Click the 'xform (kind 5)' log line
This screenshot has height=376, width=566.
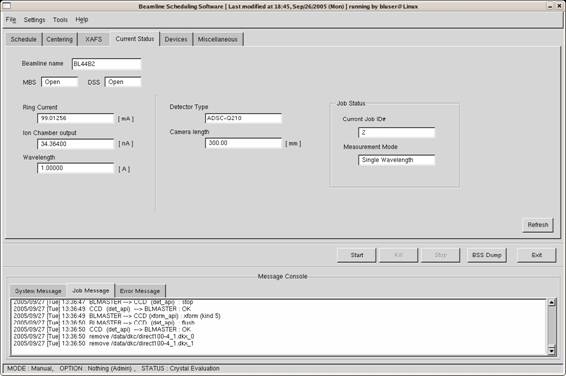(x=117, y=316)
